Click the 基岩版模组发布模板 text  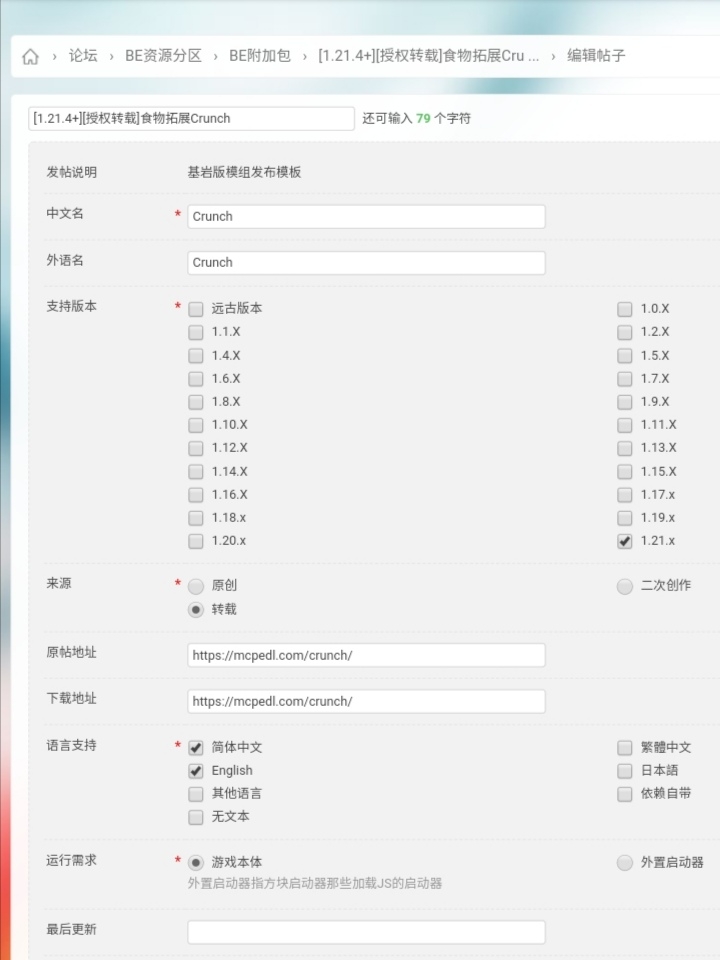244,173
